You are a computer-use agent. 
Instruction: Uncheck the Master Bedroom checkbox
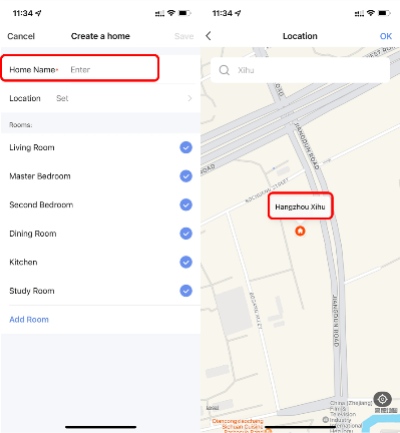pyautogui.click(x=186, y=176)
